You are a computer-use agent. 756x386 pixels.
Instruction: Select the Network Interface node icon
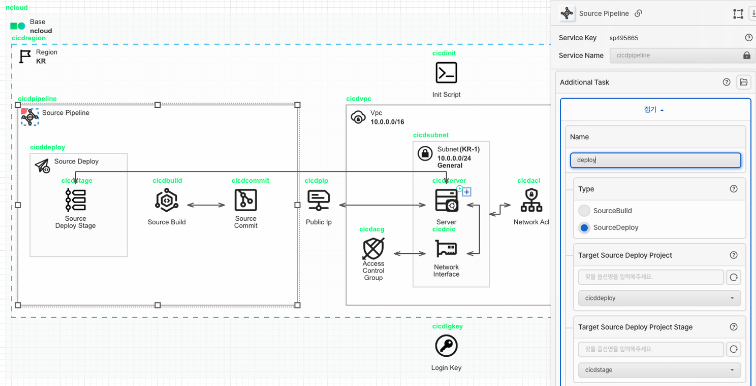[446, 249]
